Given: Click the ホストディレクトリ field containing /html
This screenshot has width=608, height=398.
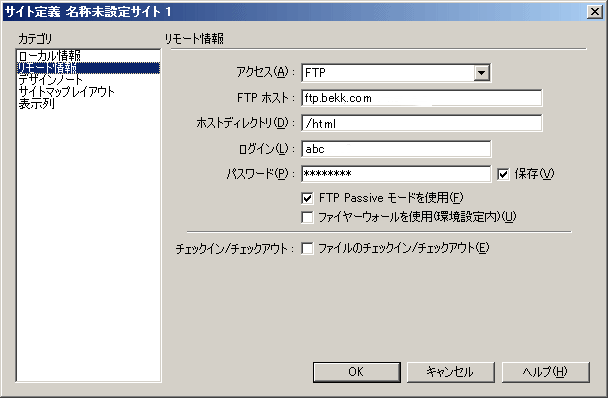Looking at the screenshot, I should (421, 123).
